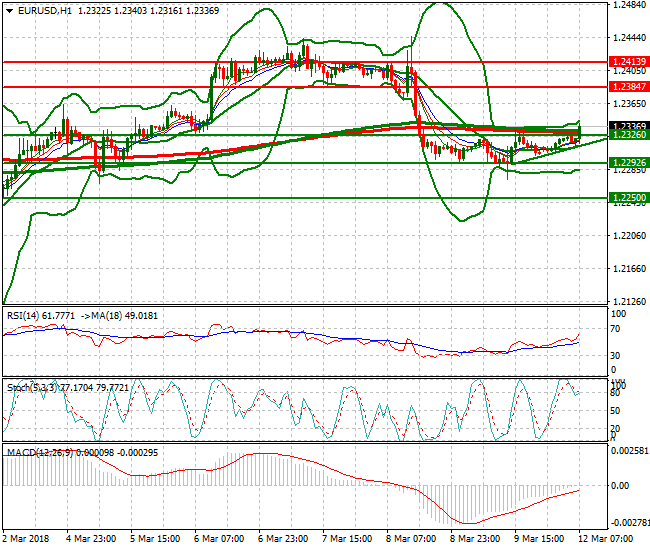Click the 1.24840 value on price scale
The width and height of the screenshot is (650, 550).
pyautogui.click(x=626, y=6)
